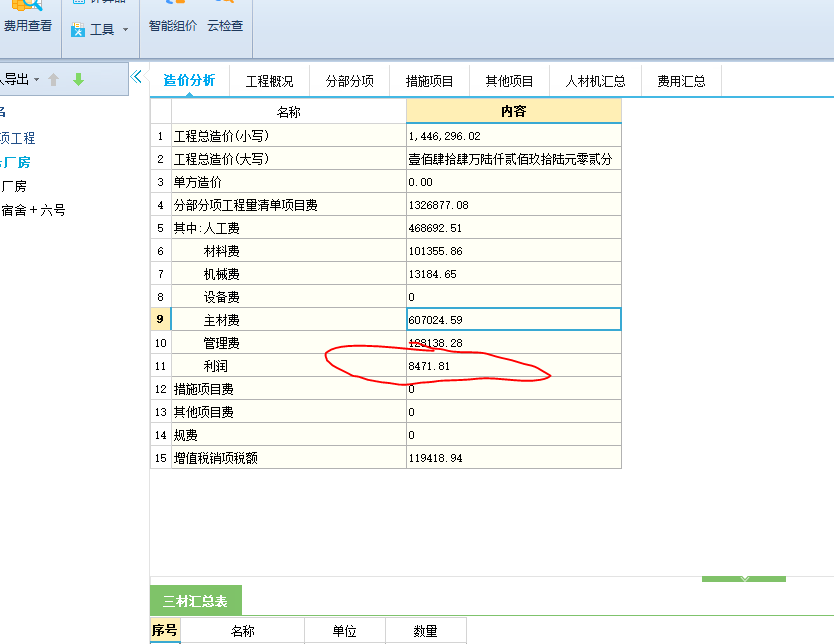Click the 内容 column header

click(x=514, y=111)
